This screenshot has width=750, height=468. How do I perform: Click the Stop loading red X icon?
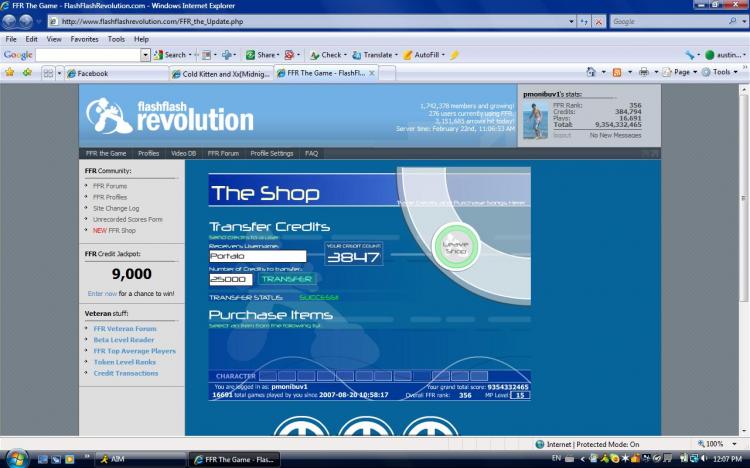[598, 22]
